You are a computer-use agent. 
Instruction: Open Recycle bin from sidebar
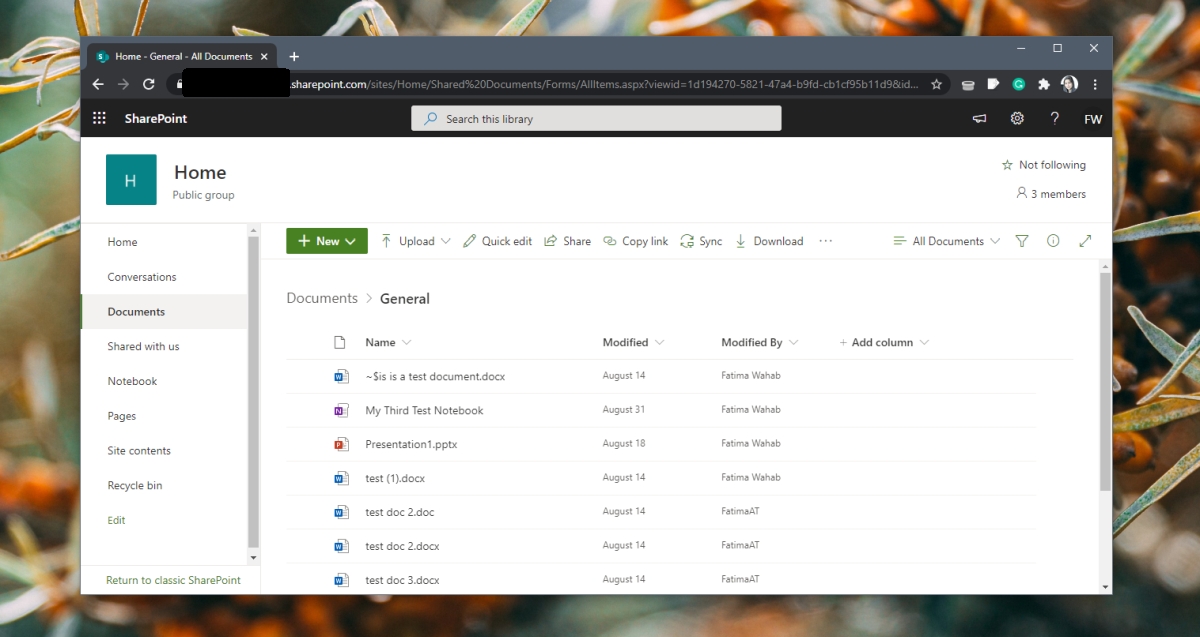tap(135, 485)
